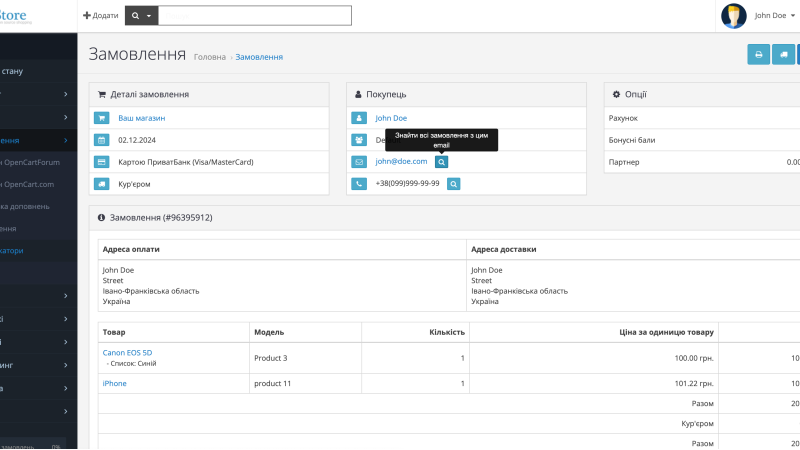Open the OpenCartForum sidebar item
The image size is (800, 450).
[38, 162]
